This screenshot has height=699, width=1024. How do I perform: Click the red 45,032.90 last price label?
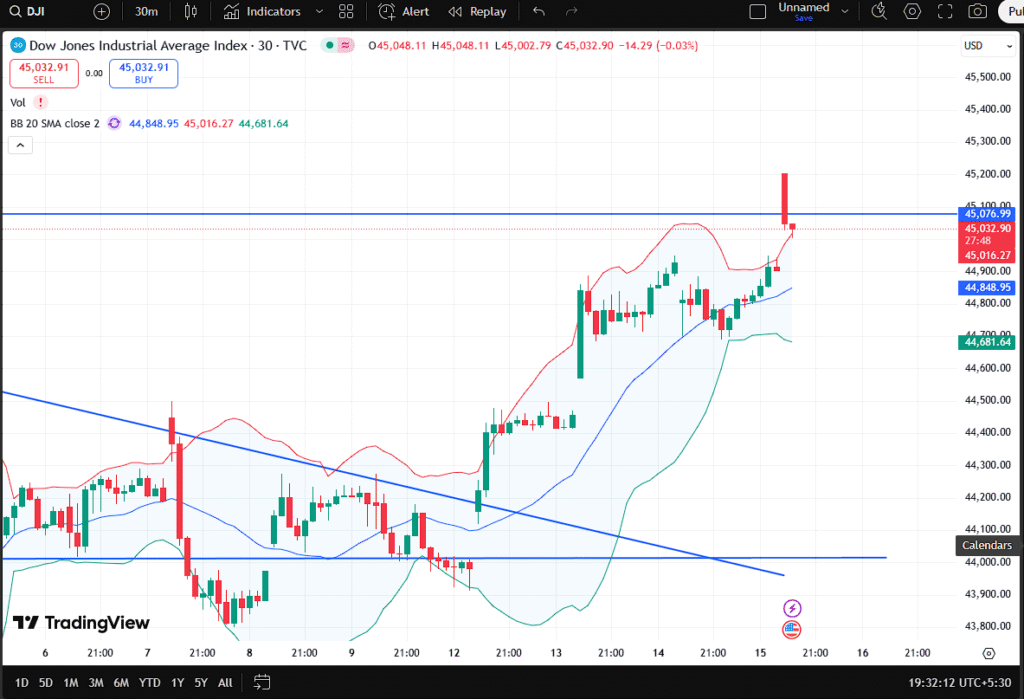point(987,229)
